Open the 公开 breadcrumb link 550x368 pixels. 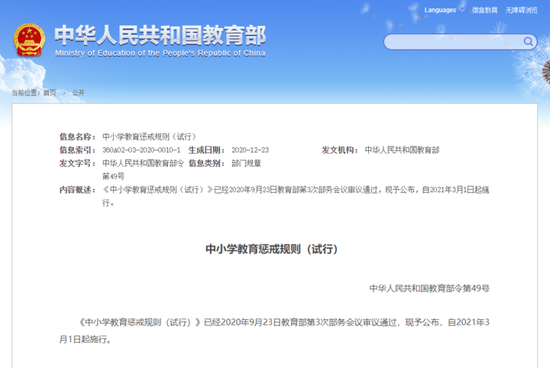78,93
